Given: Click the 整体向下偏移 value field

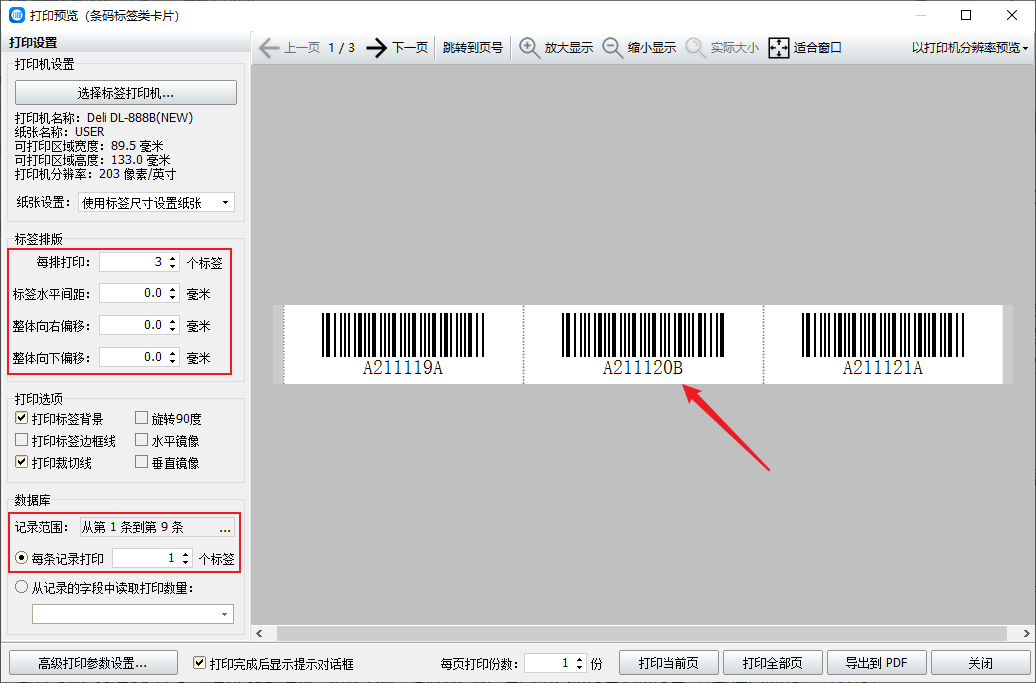Looking at the screenshot, I should coord(132,357).
